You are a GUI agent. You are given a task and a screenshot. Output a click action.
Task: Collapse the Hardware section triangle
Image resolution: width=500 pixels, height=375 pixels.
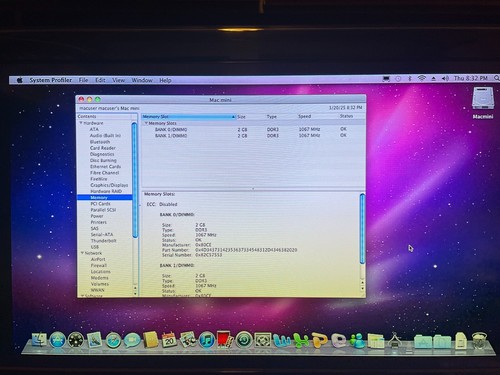point(81,123)
